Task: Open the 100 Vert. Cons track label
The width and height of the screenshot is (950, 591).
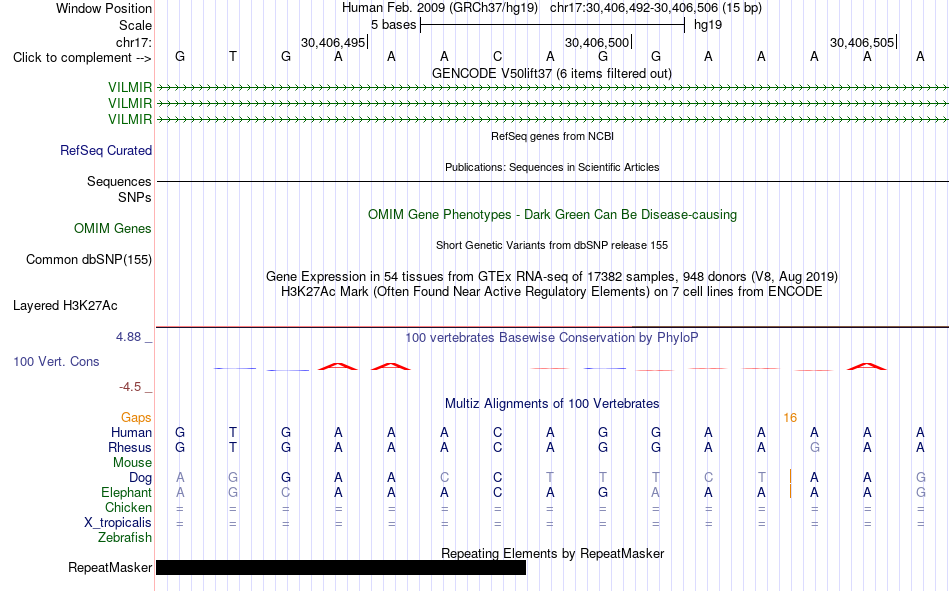Action: 56,362
